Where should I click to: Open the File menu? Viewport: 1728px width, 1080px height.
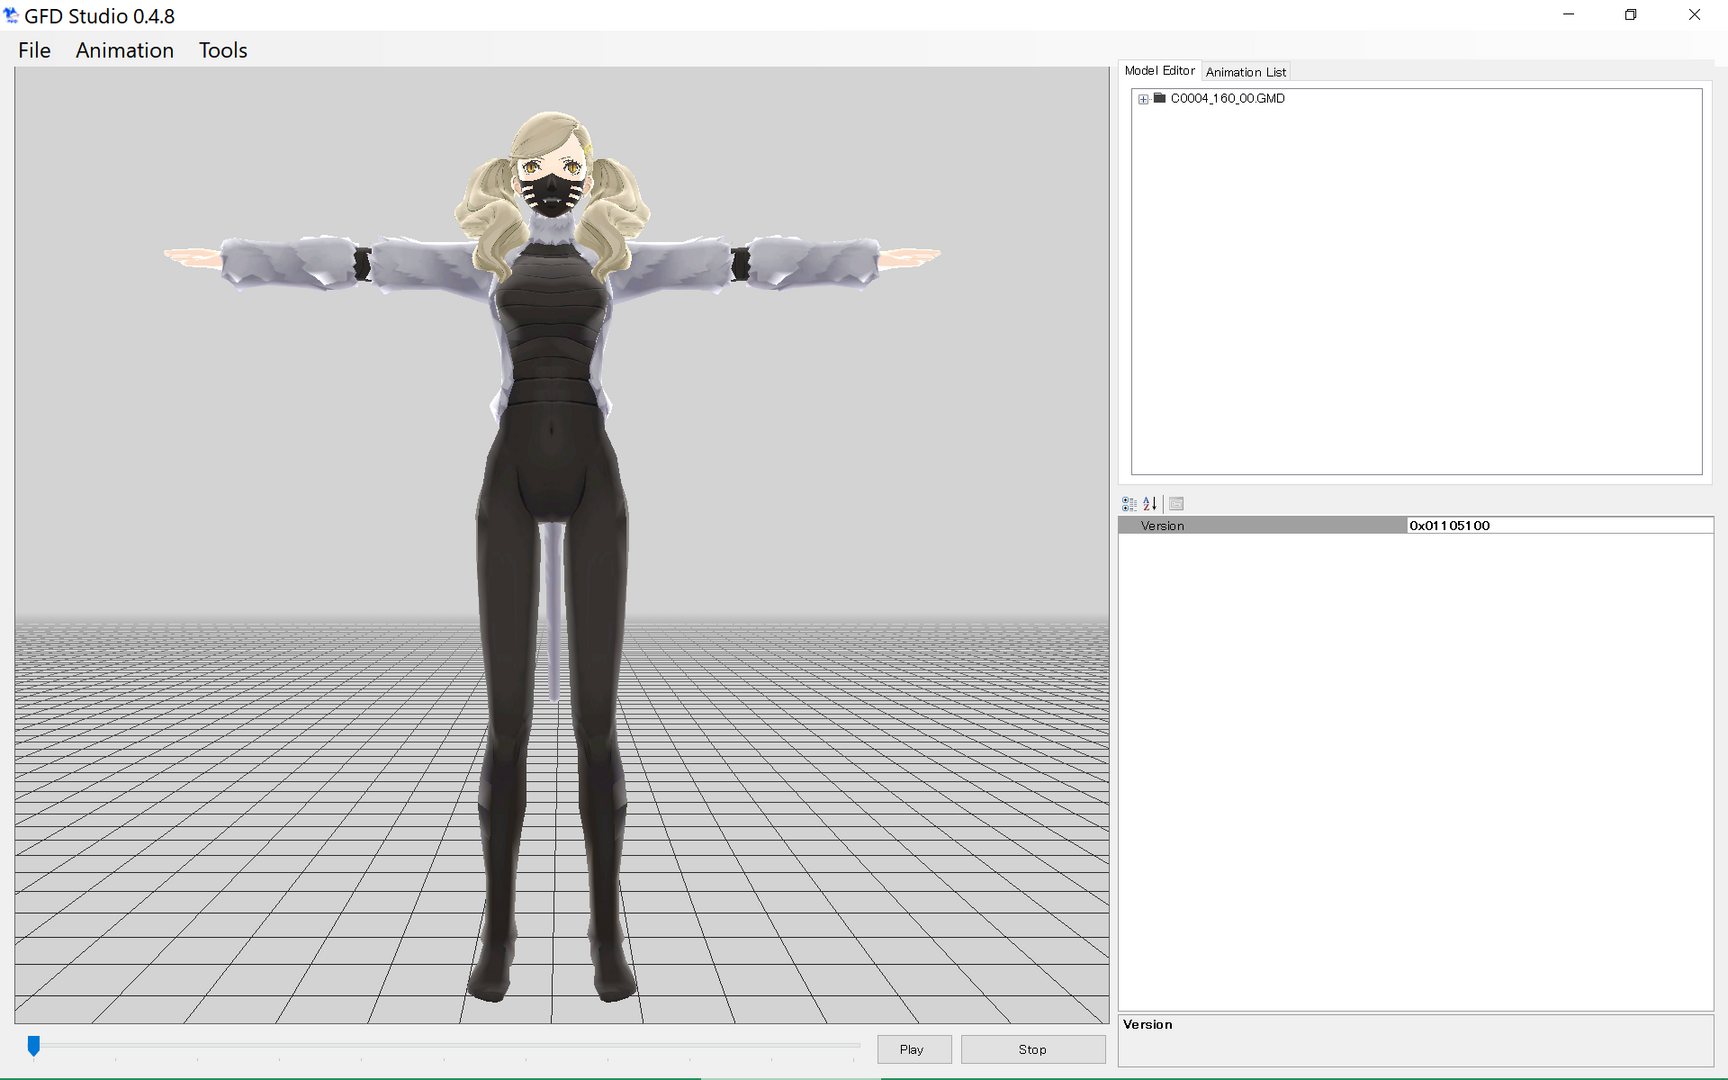(34, 50)
